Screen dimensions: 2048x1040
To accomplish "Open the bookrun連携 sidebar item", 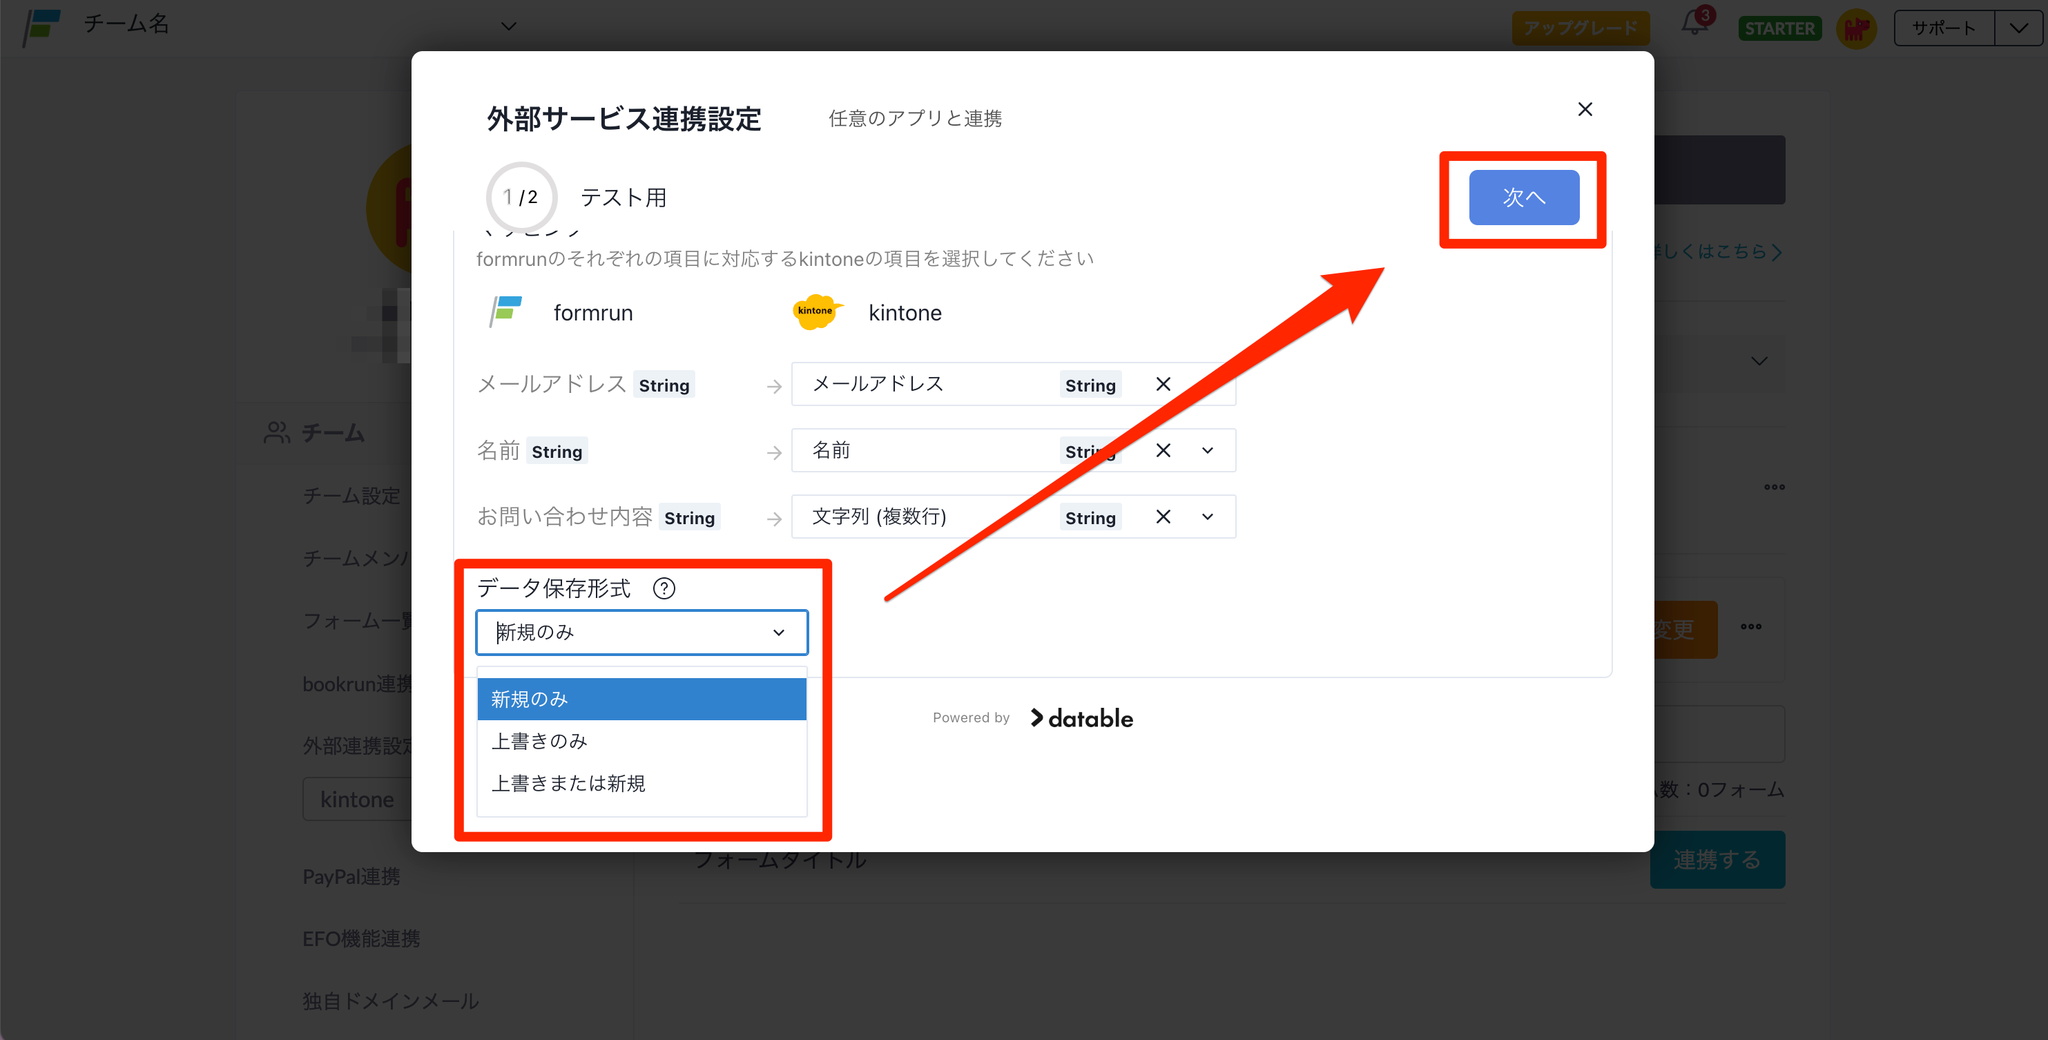I will [x=358, y=684].
